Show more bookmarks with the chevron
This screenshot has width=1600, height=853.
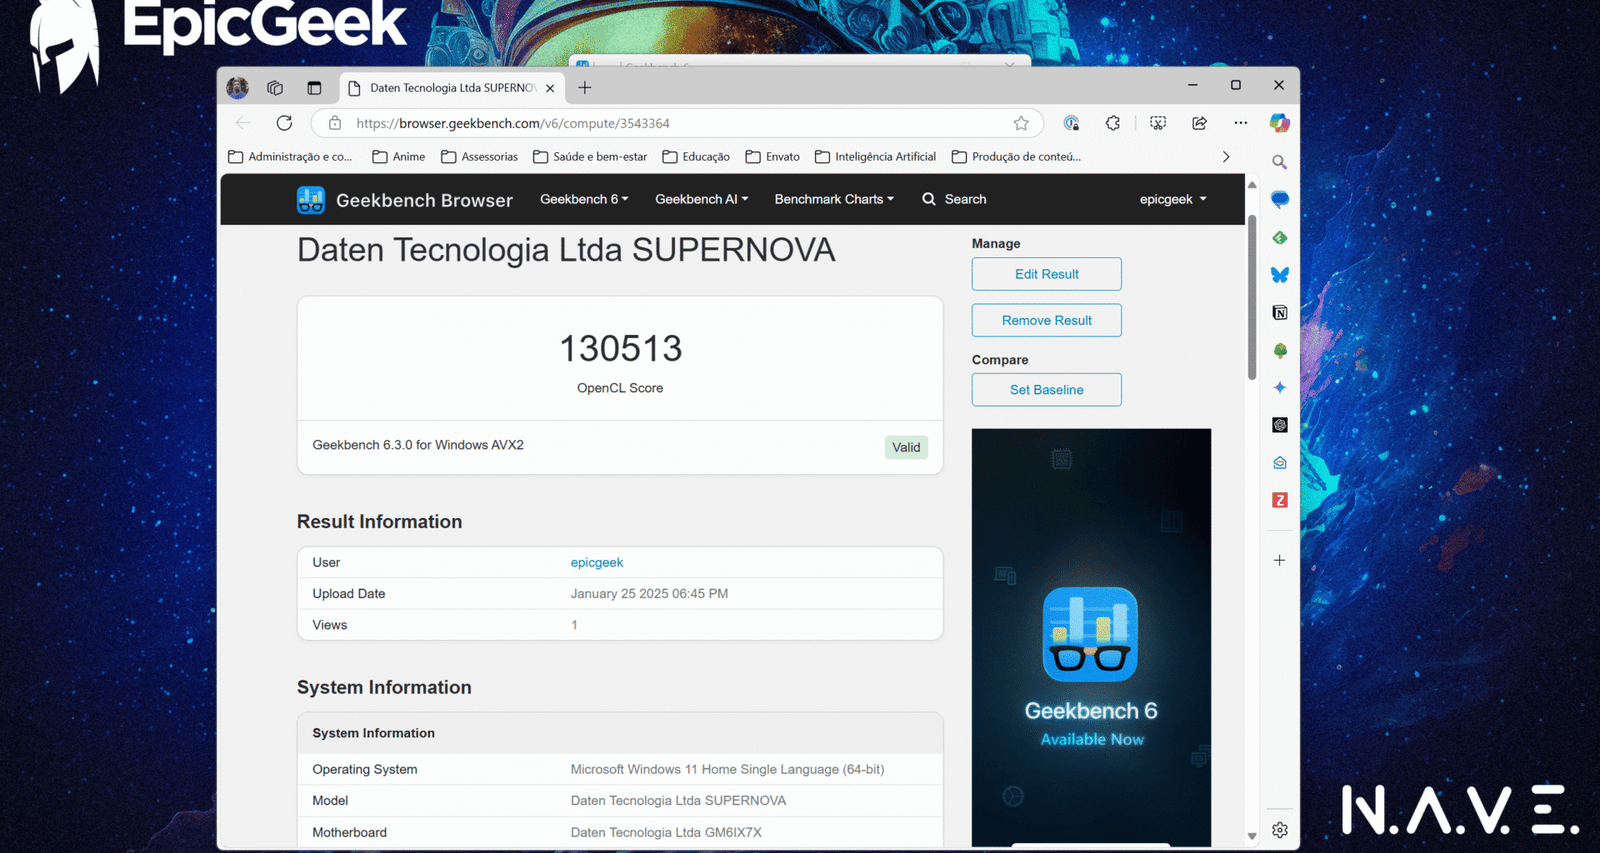tap(1226, 157)
